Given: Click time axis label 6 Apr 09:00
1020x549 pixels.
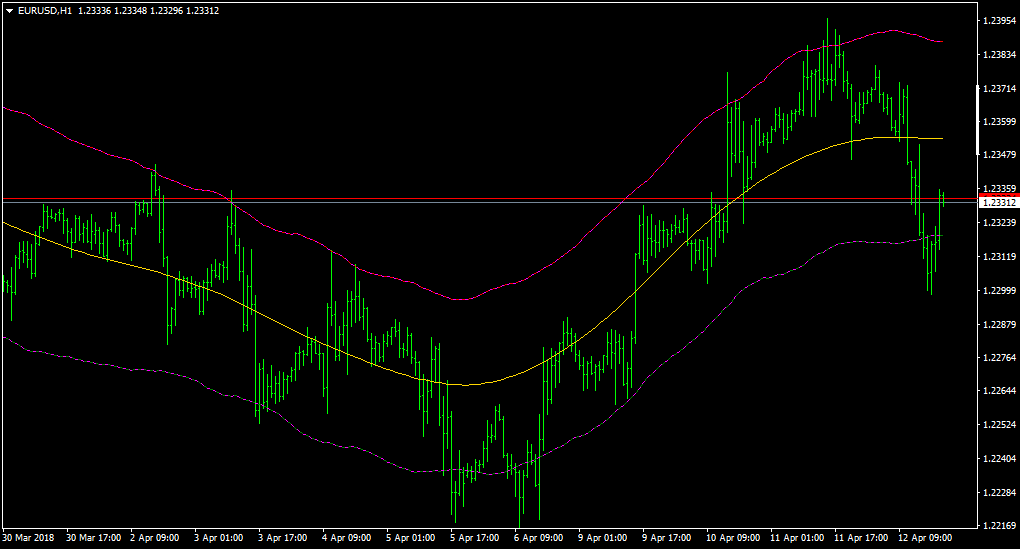Looking at the screenshot, I should pos(539,538).
